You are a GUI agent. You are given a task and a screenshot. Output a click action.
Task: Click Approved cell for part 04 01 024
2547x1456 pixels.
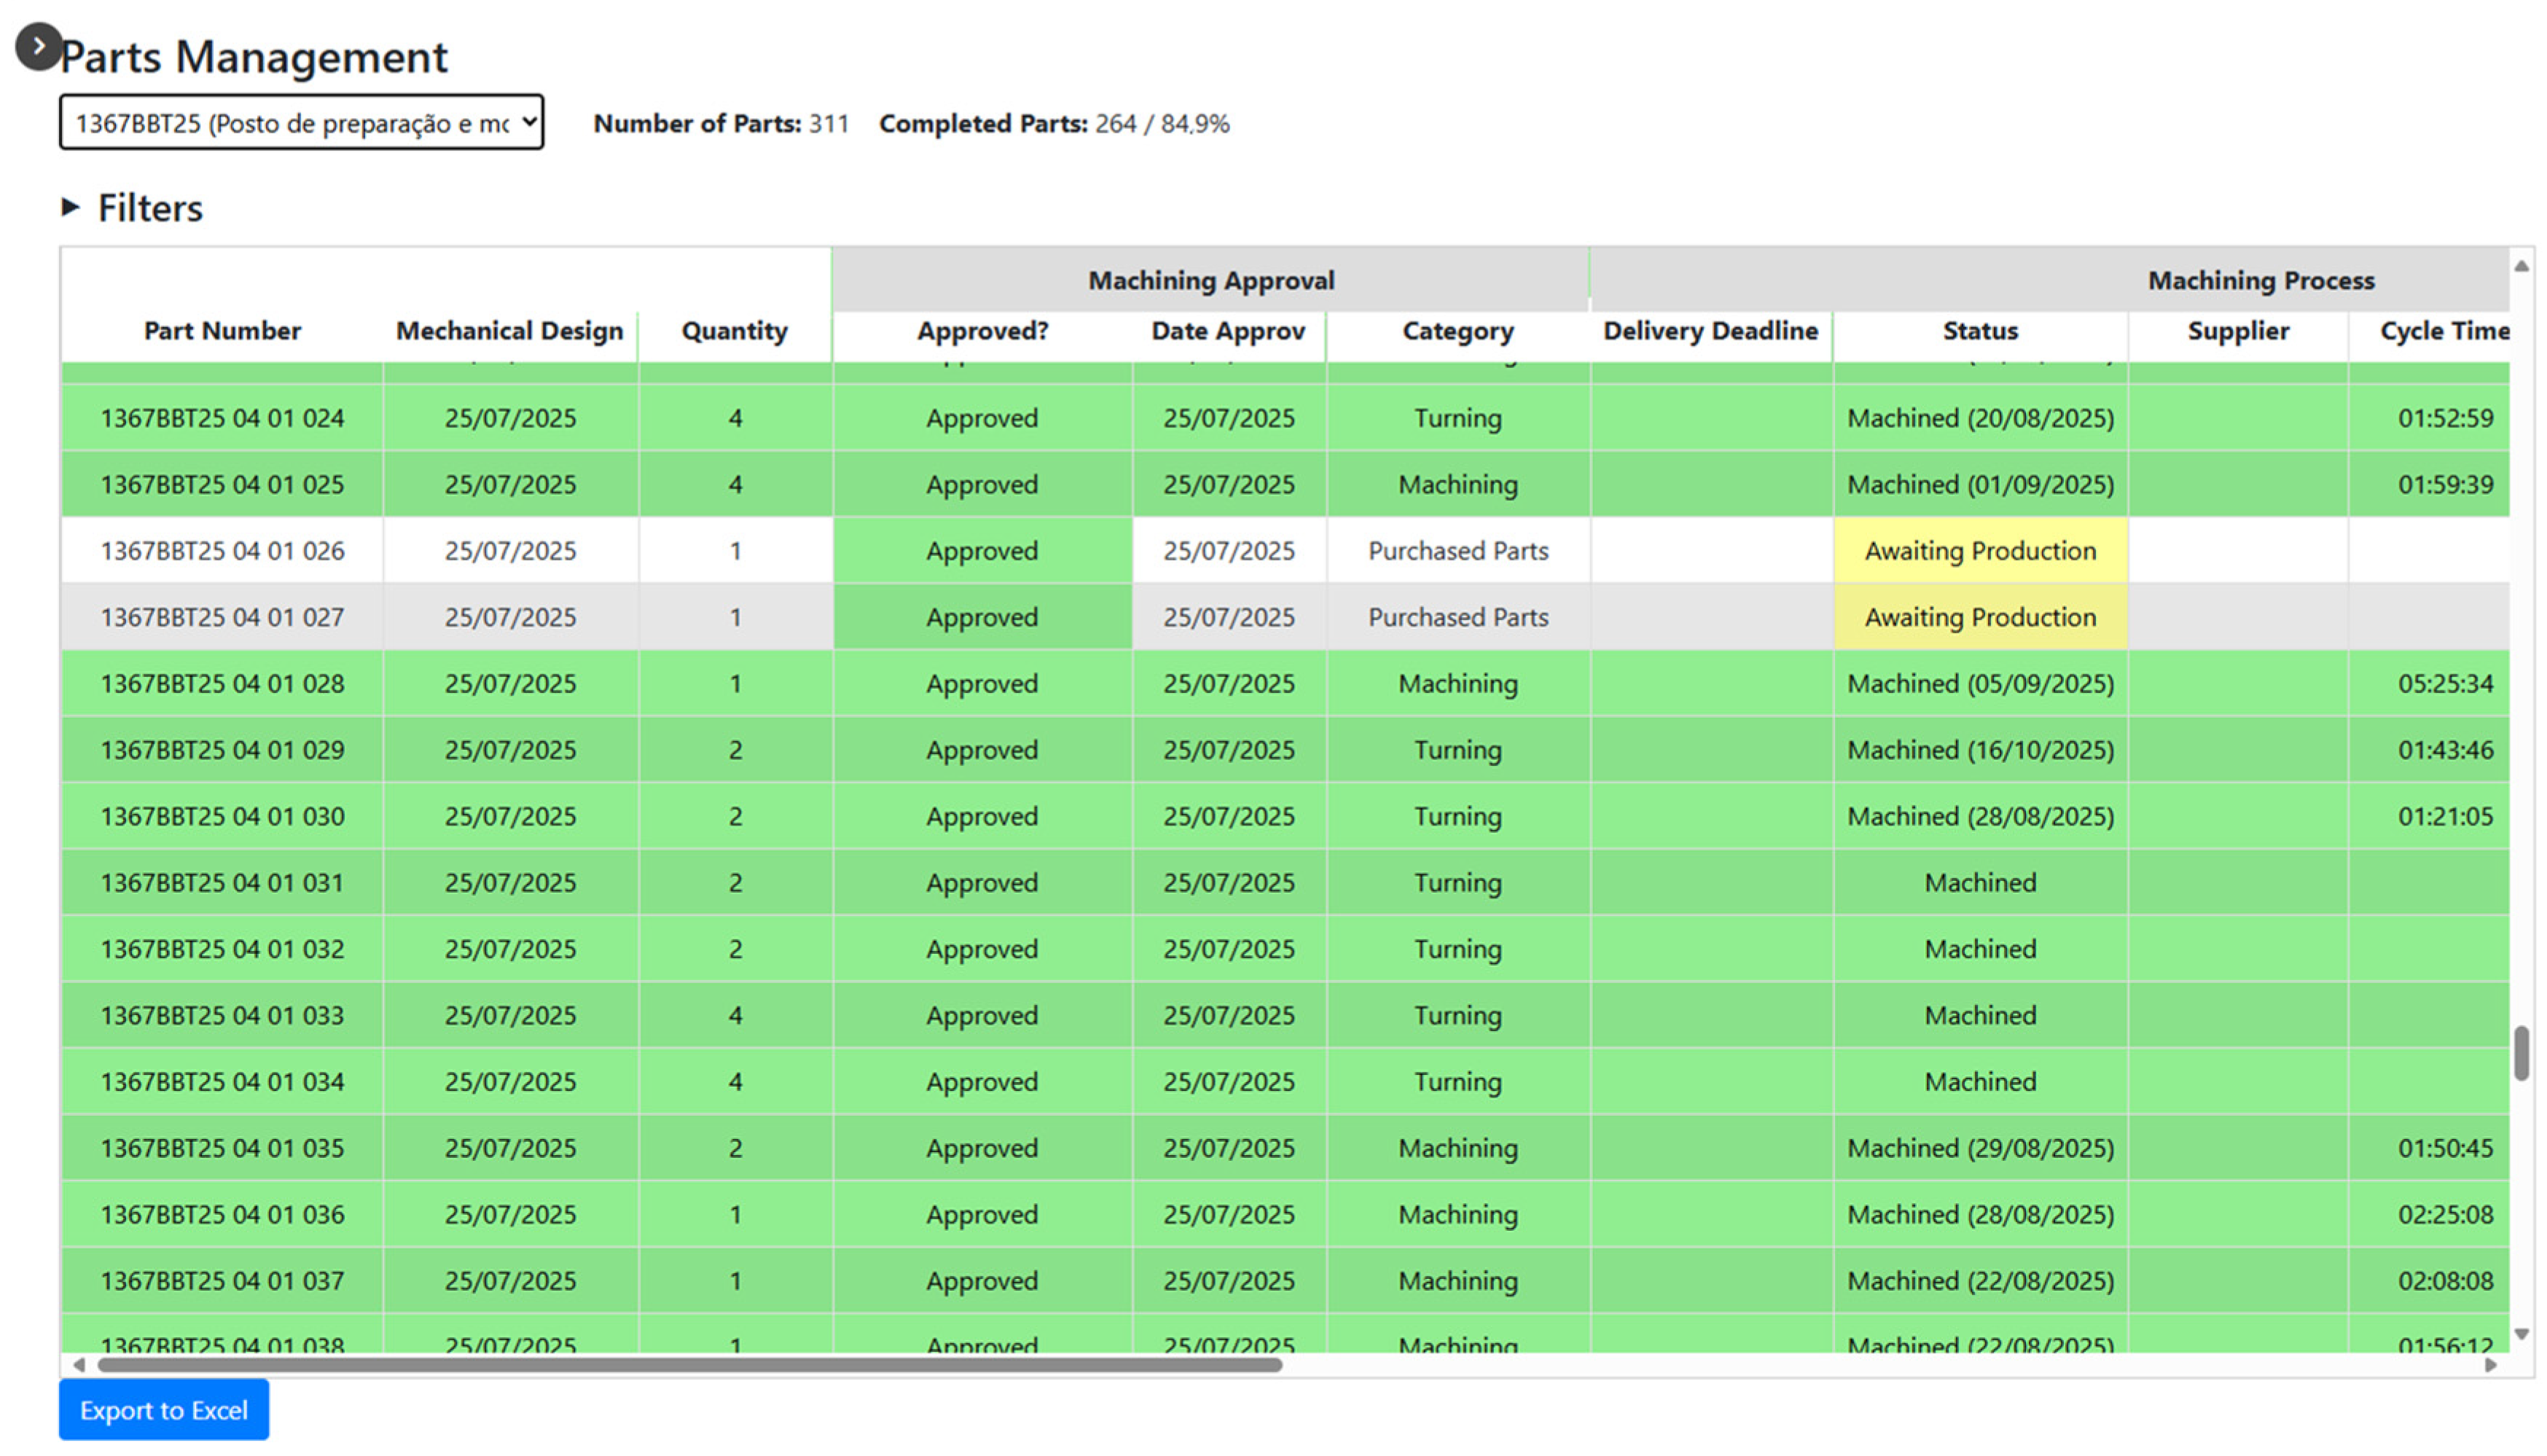981,418
